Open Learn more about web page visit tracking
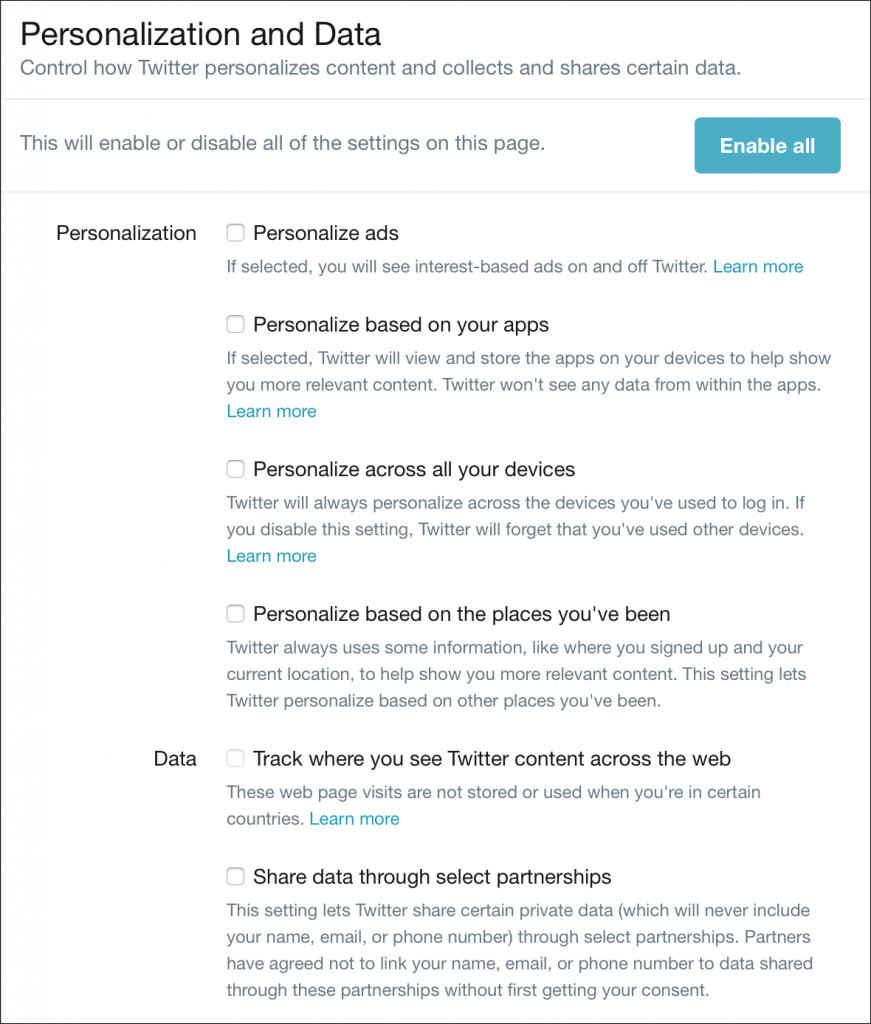871x1024 pixels. (x=354, y=818)
